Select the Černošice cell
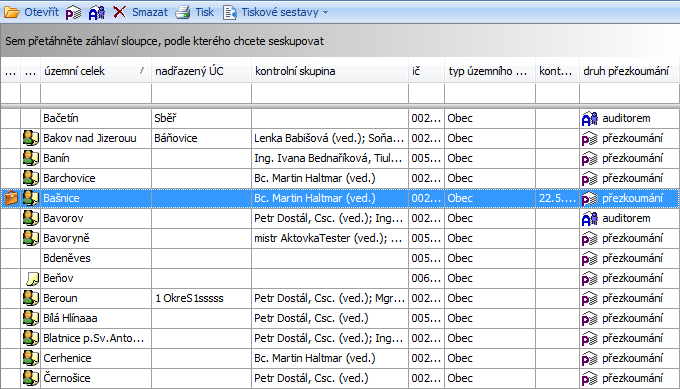This screenshot has height=389, width=680. pos(96,378)
